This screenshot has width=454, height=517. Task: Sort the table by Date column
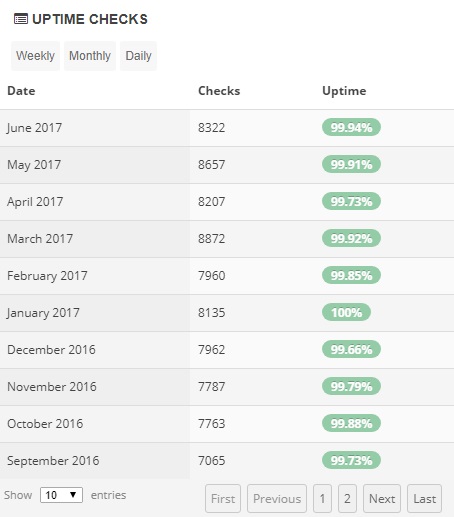click(x=21, y=91)
